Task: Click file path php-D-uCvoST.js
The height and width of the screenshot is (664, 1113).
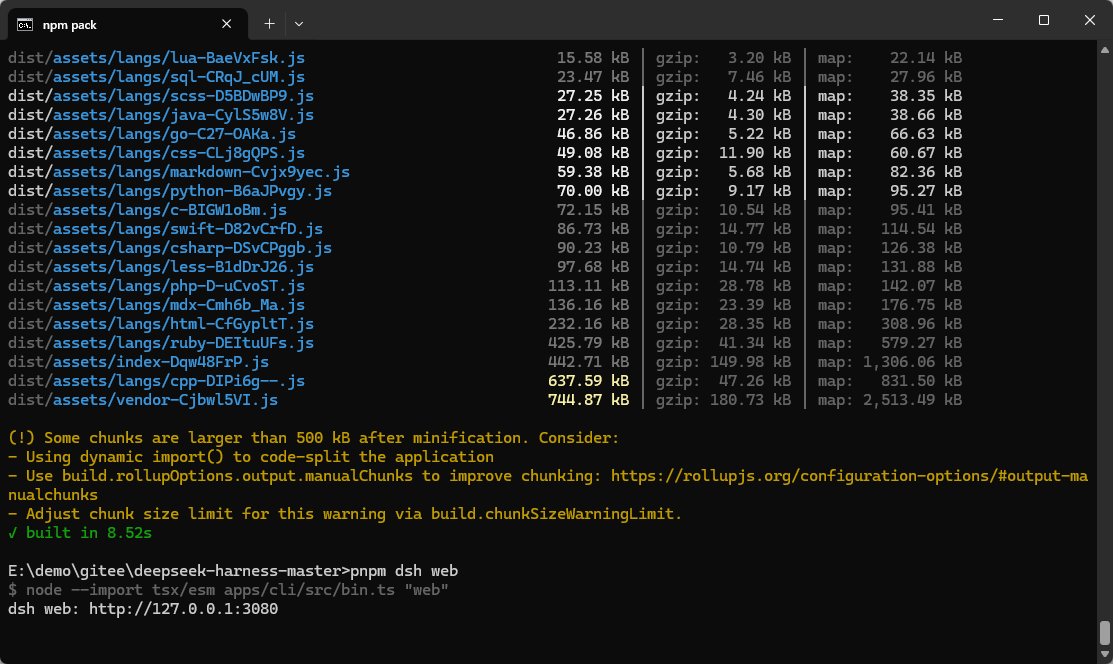Action: pyautogui.click(x=156, y=286)
